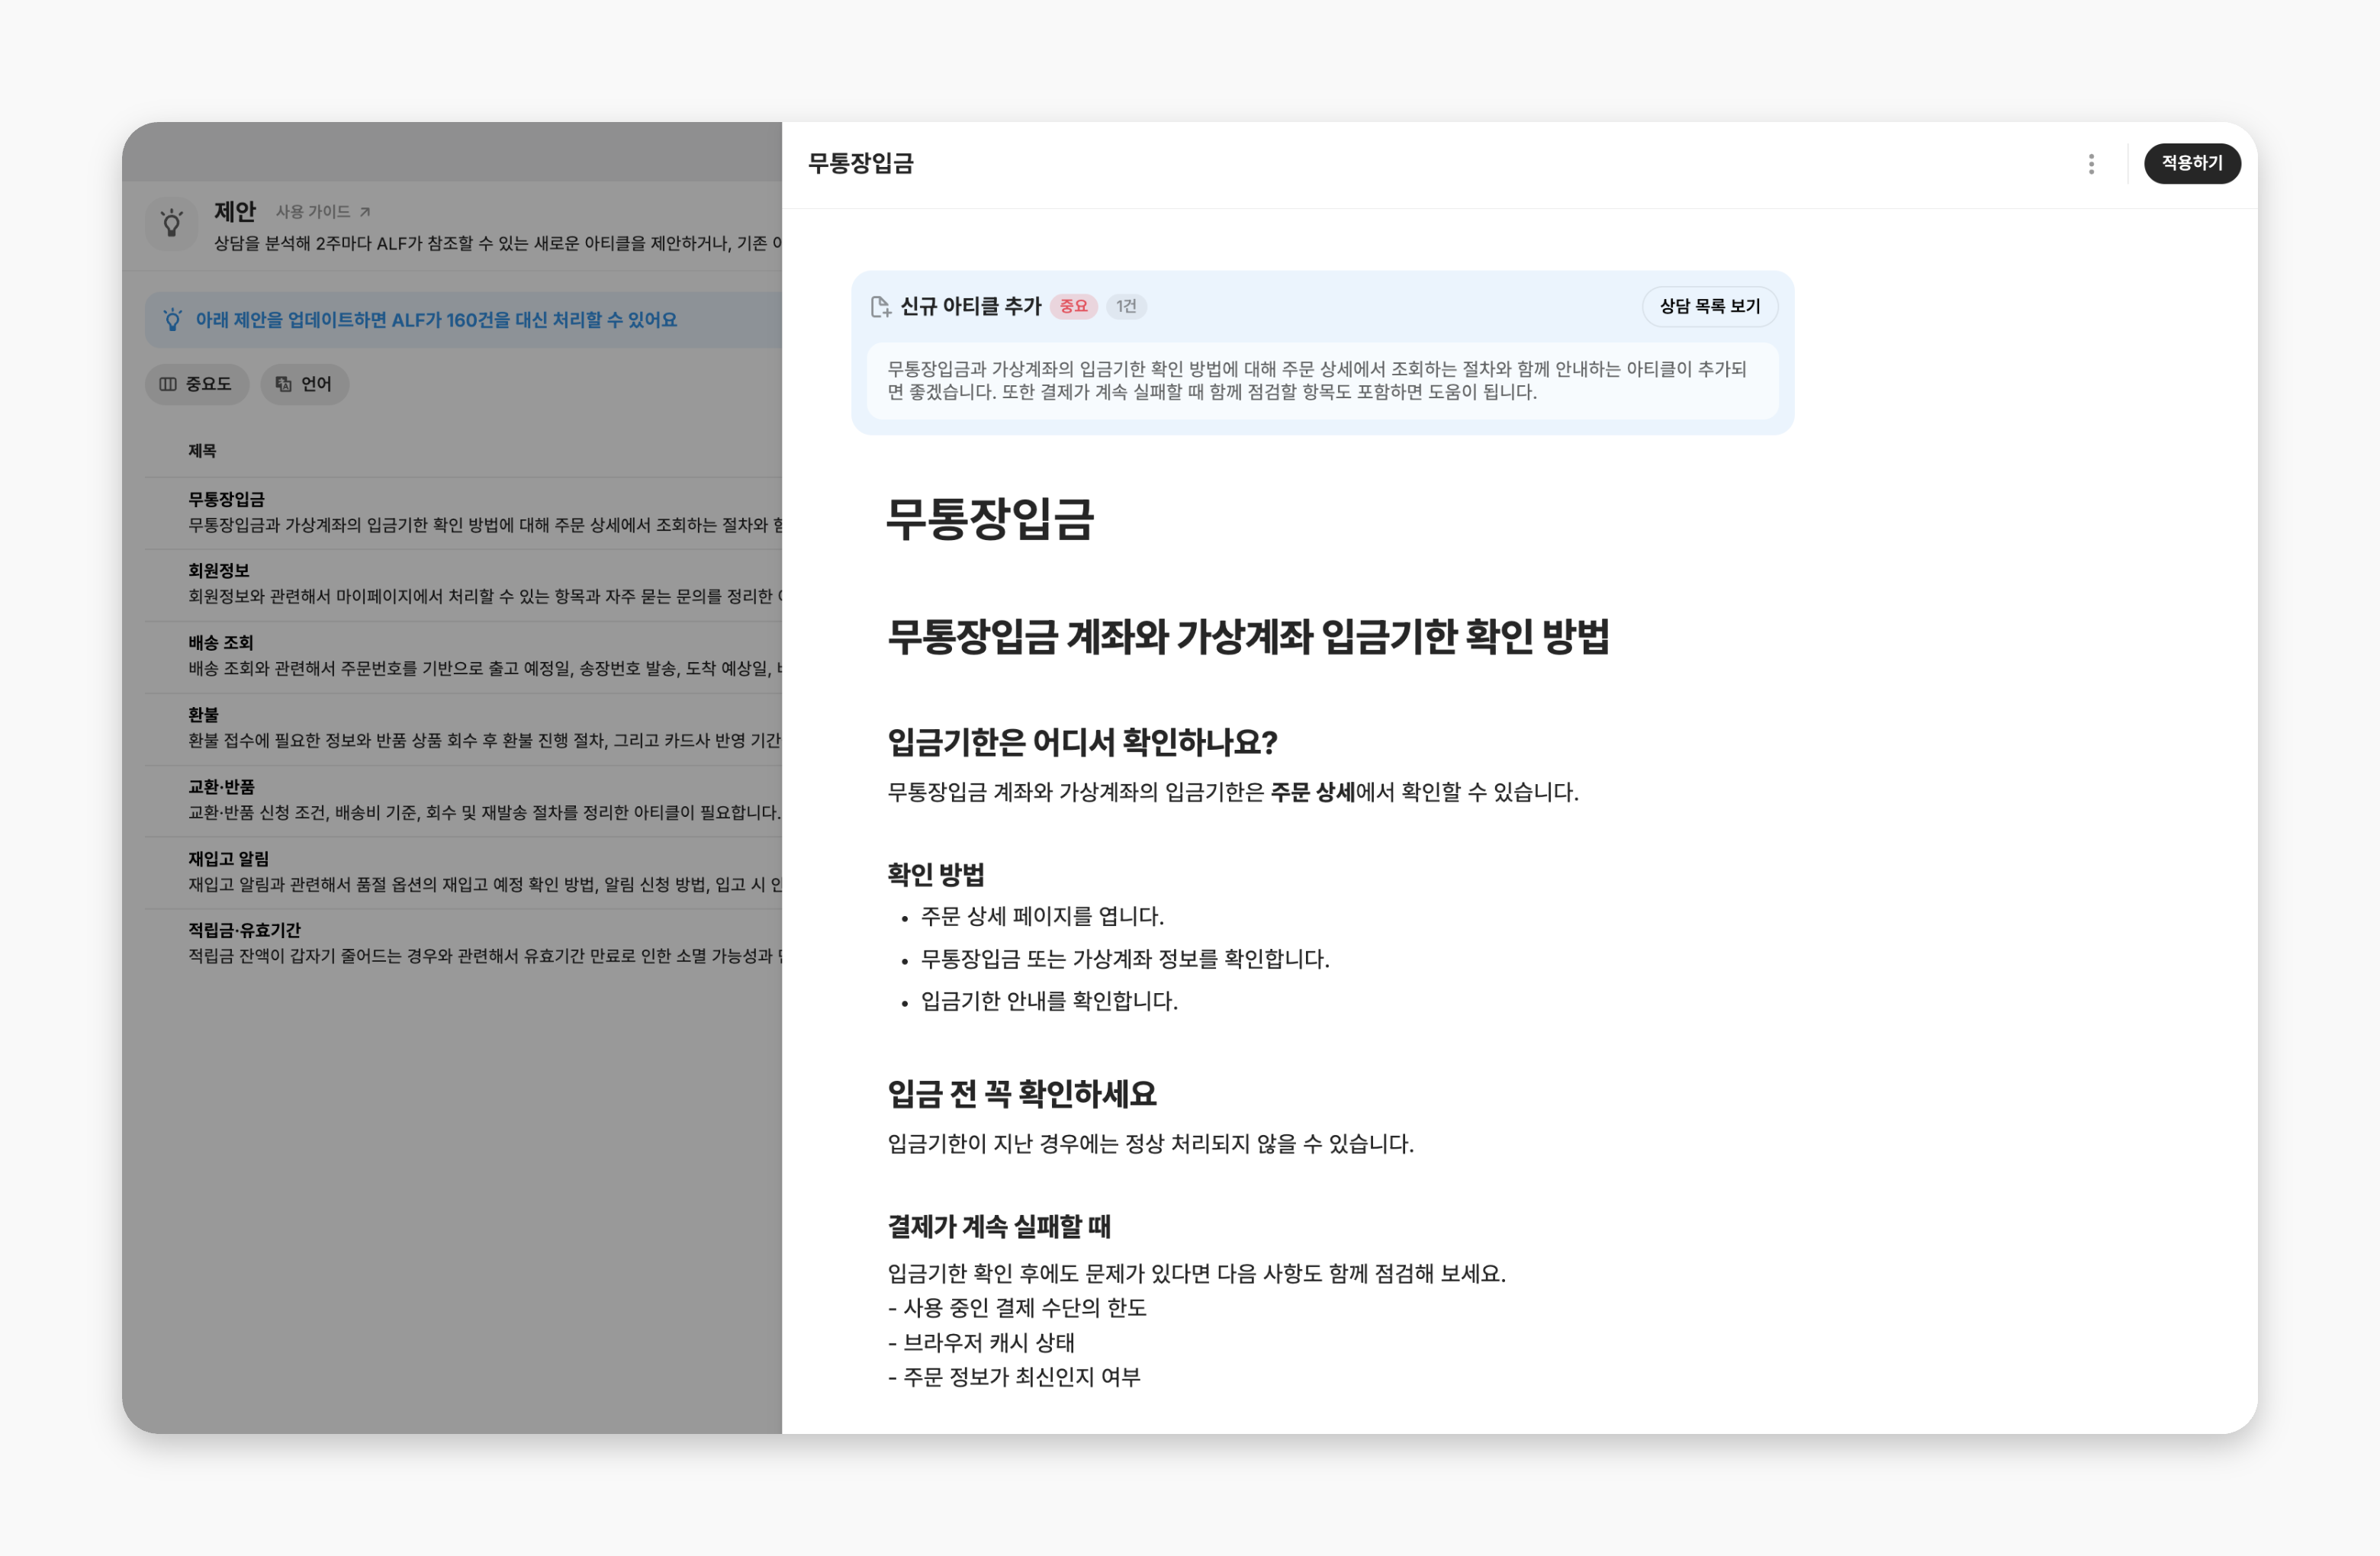The image size is (2380, 1556).
Task: Open the 중요도 filter dropdown
Action: click(197, 384)
